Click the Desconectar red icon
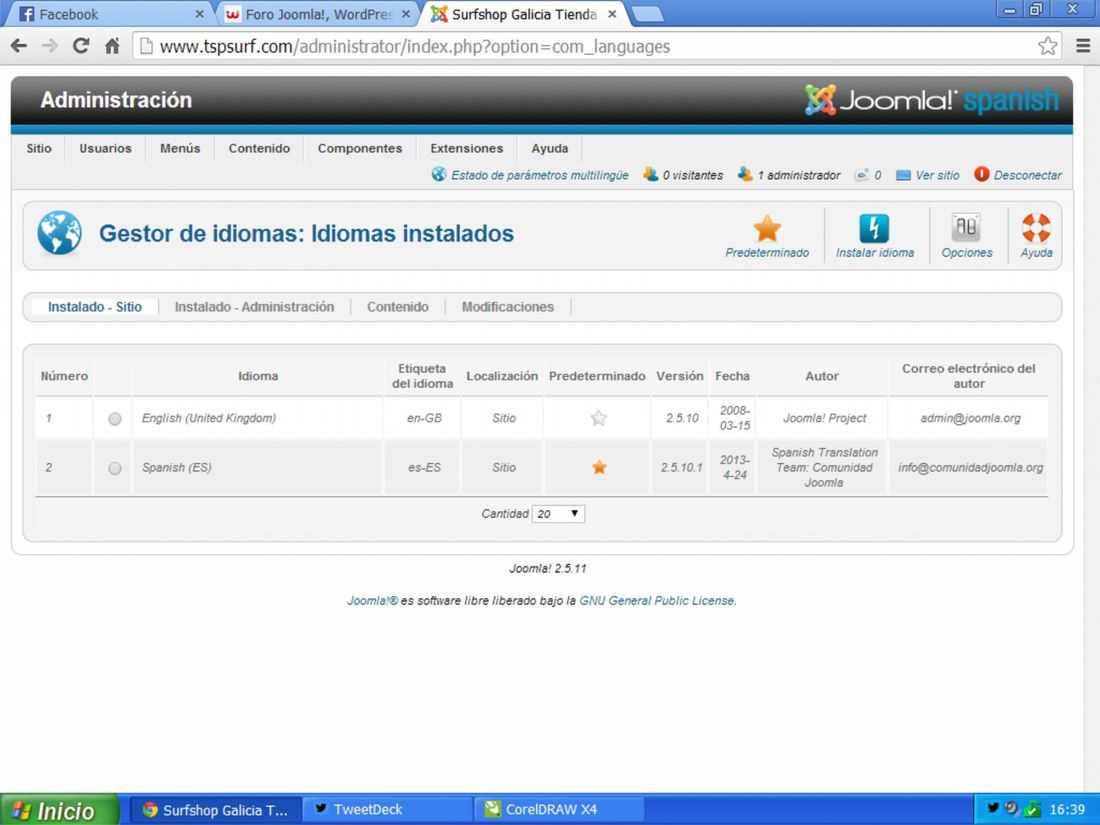The width and height of the screenshot is (1100, 825). pos(981,174)
